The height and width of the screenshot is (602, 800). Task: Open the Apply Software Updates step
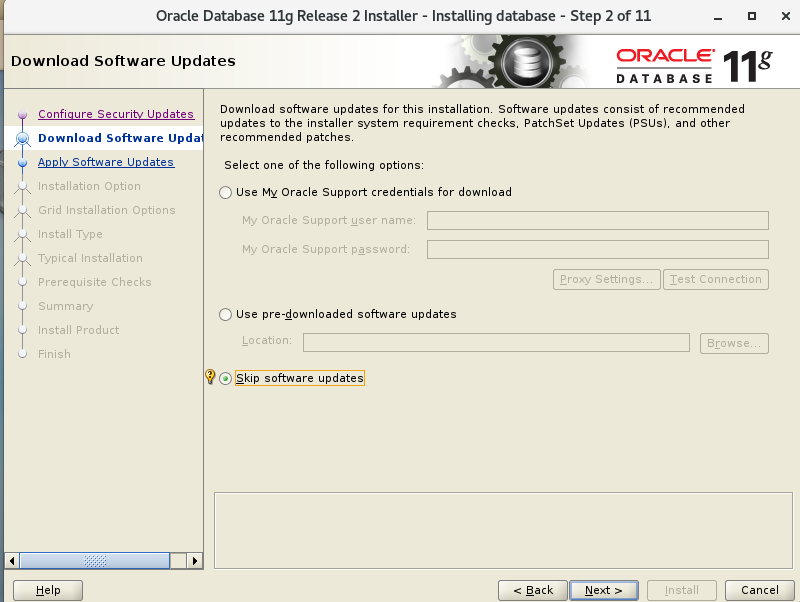tap(105, 162)
